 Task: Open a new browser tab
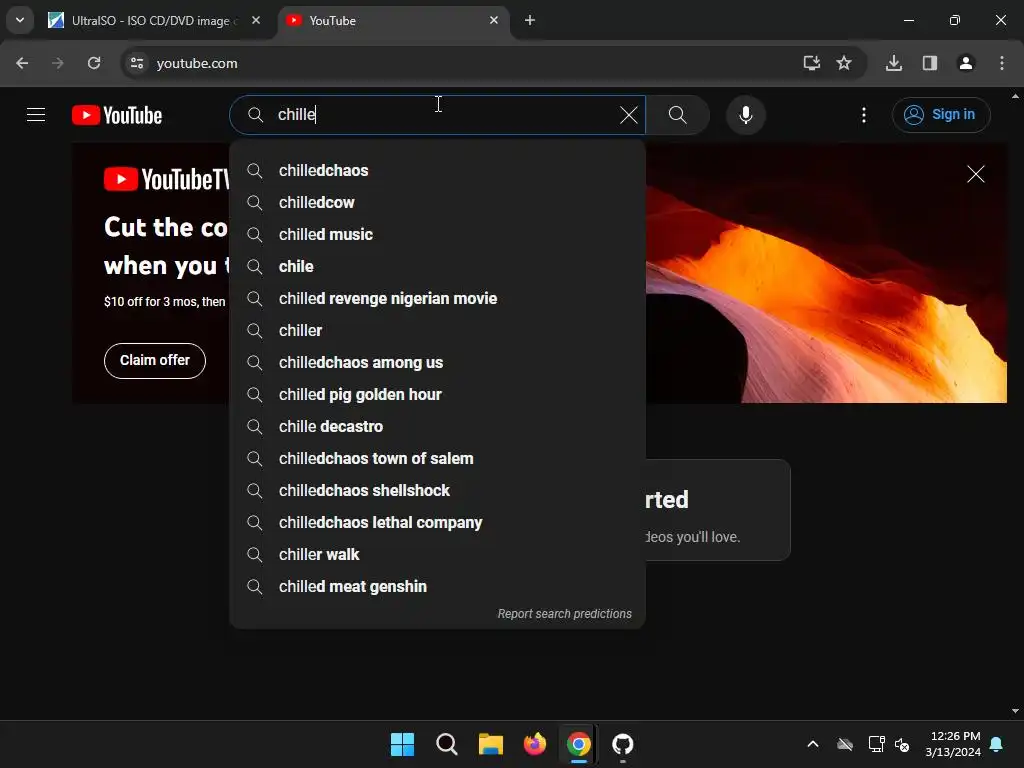(x=530, y=20)
